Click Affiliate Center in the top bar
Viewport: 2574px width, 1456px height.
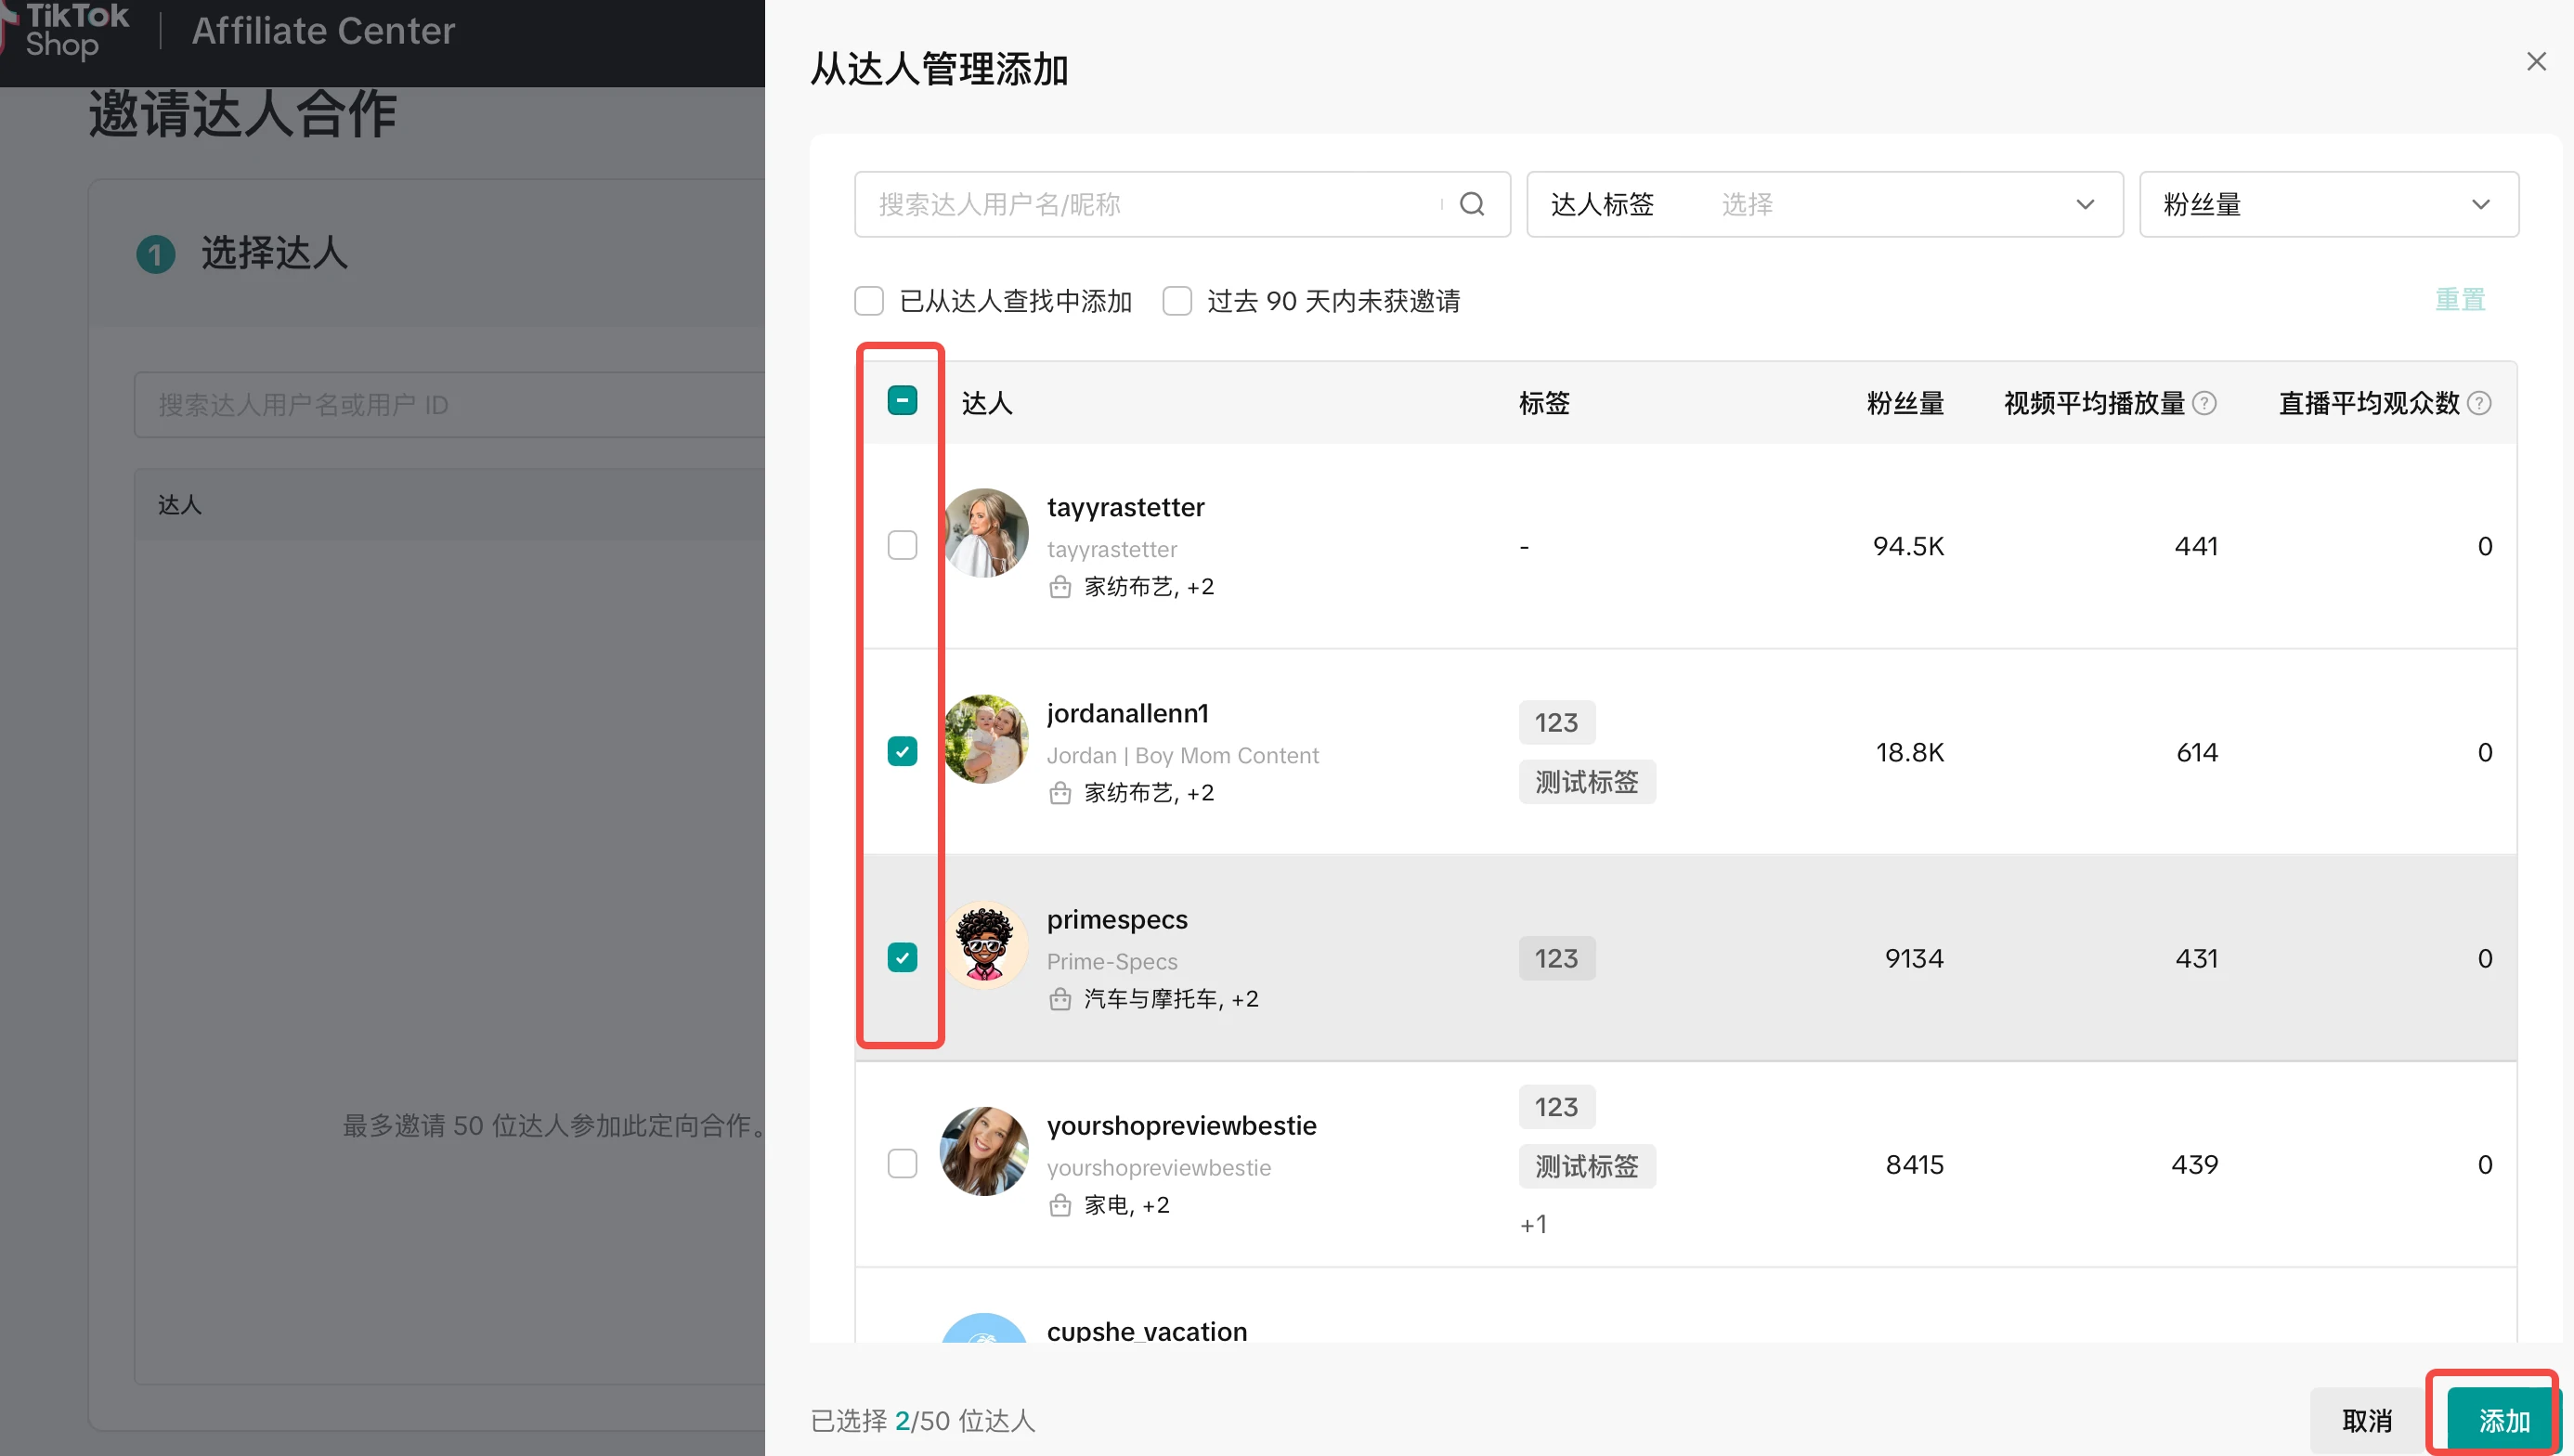pos(322,30)
